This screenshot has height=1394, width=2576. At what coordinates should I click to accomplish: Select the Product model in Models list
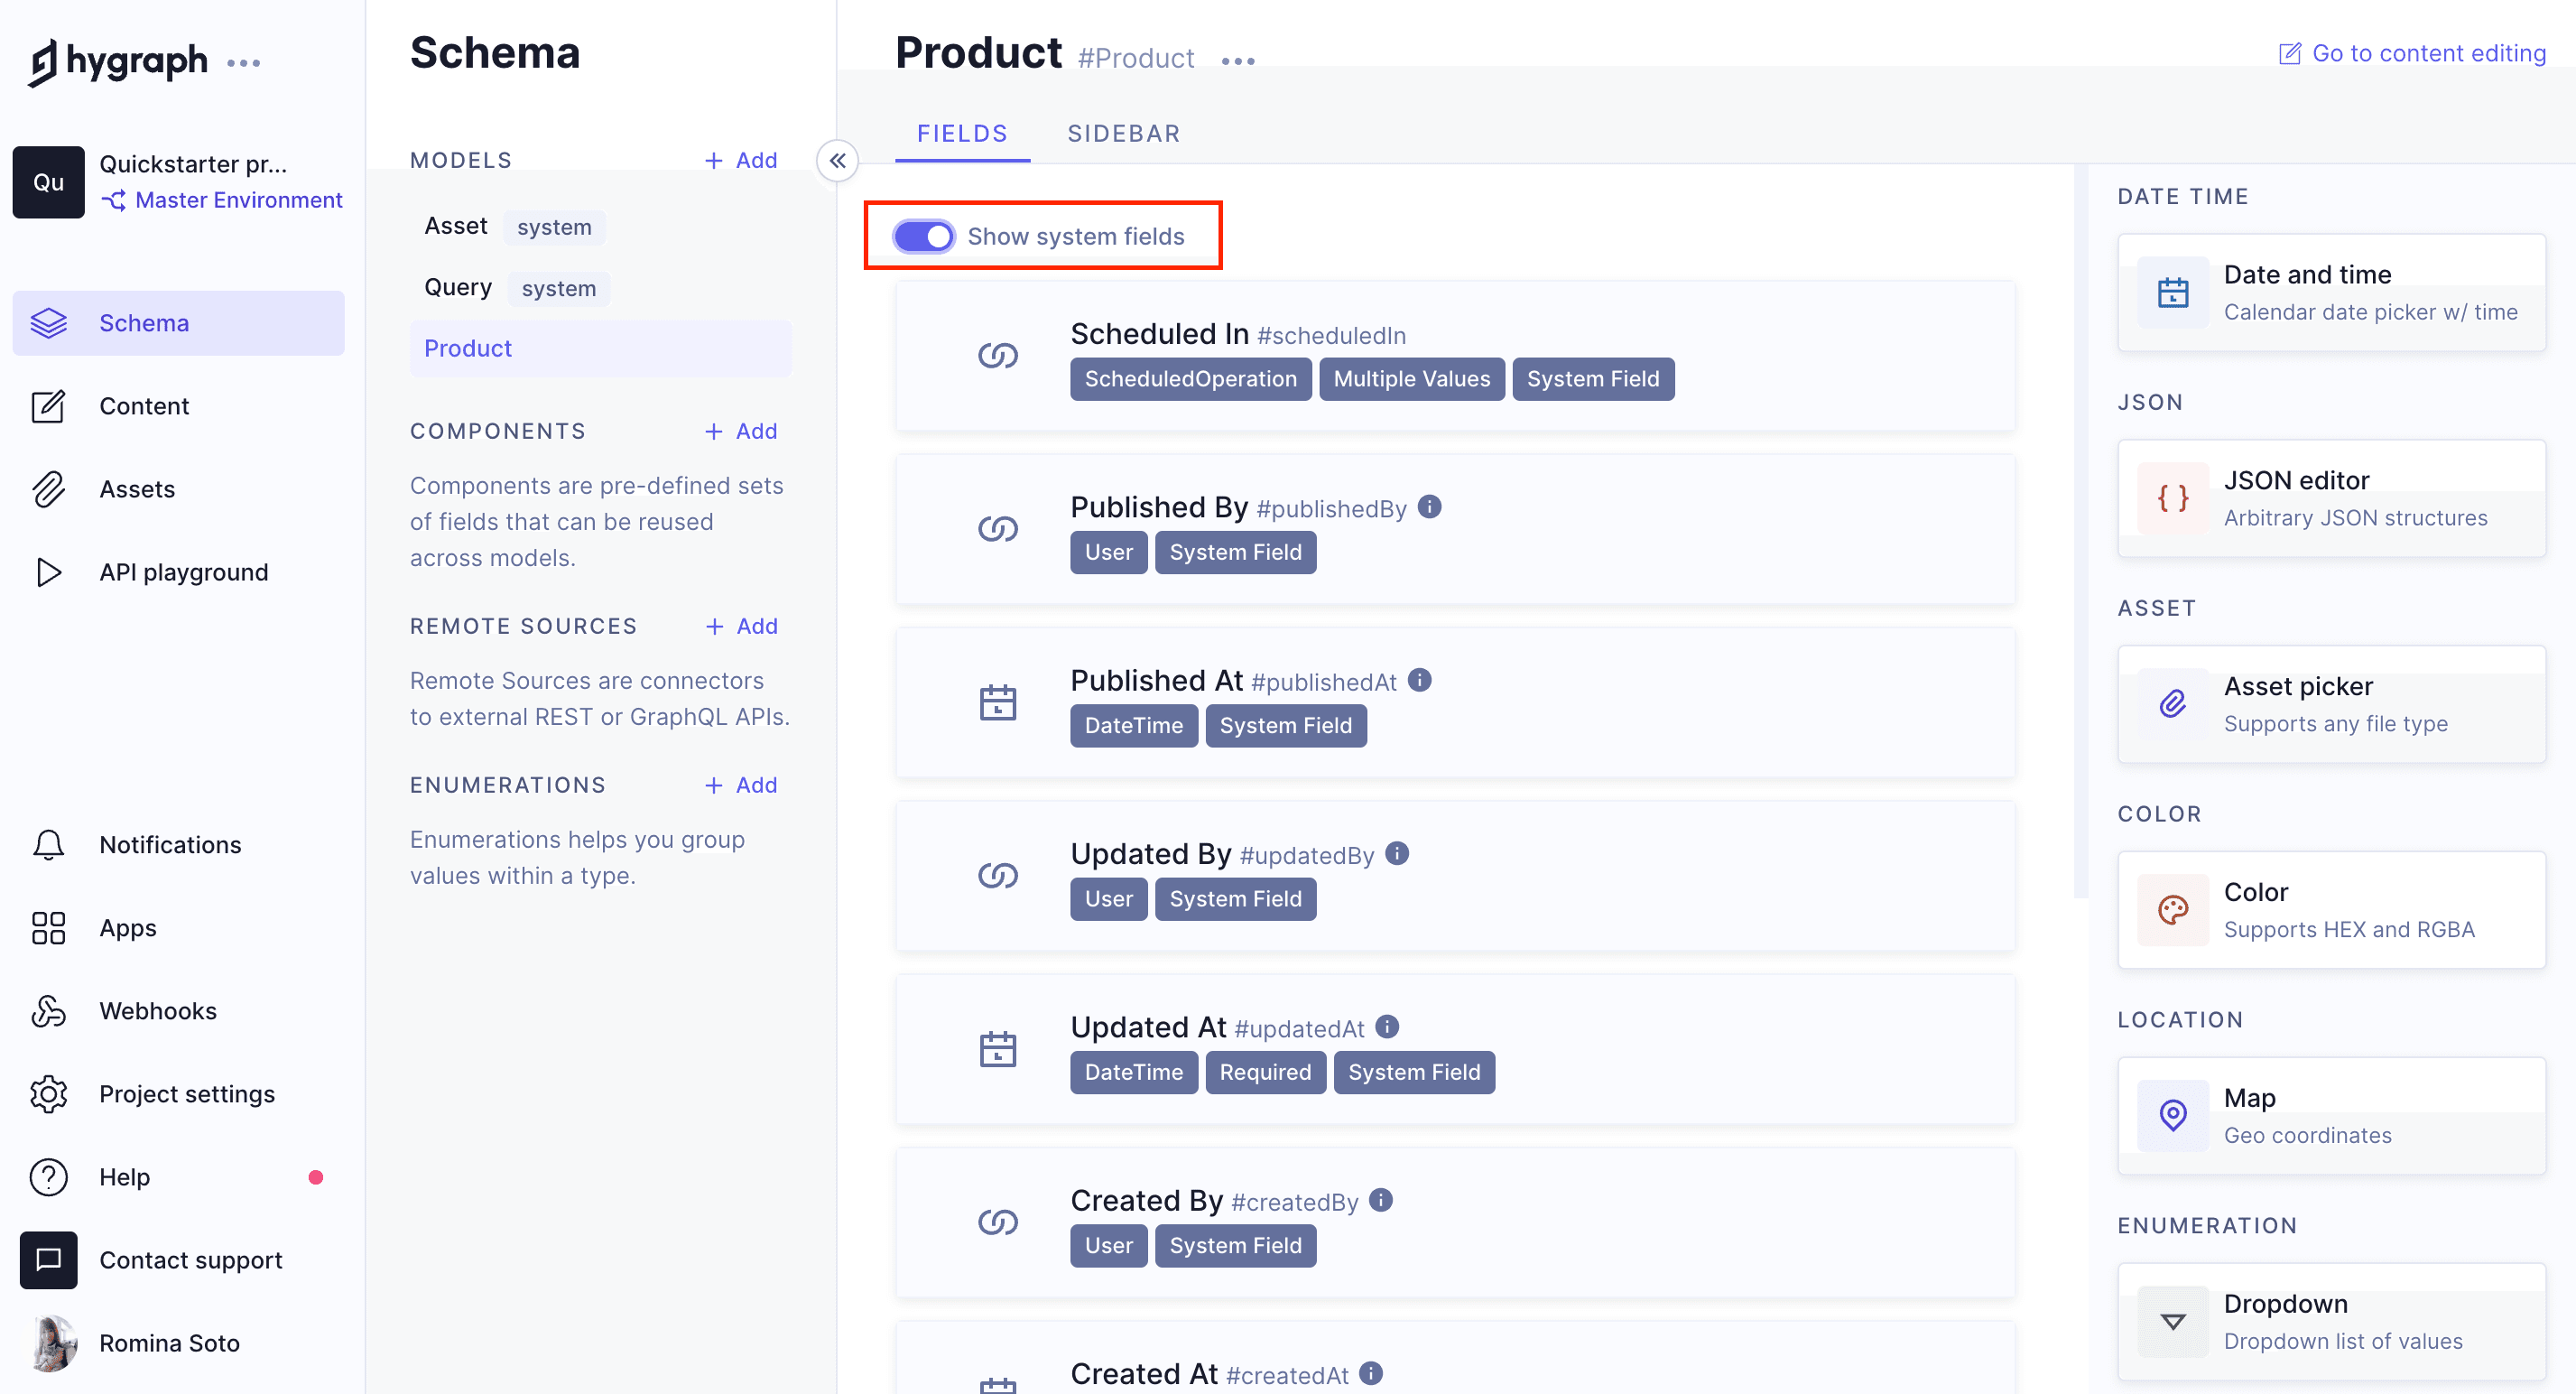coord(468,348)
